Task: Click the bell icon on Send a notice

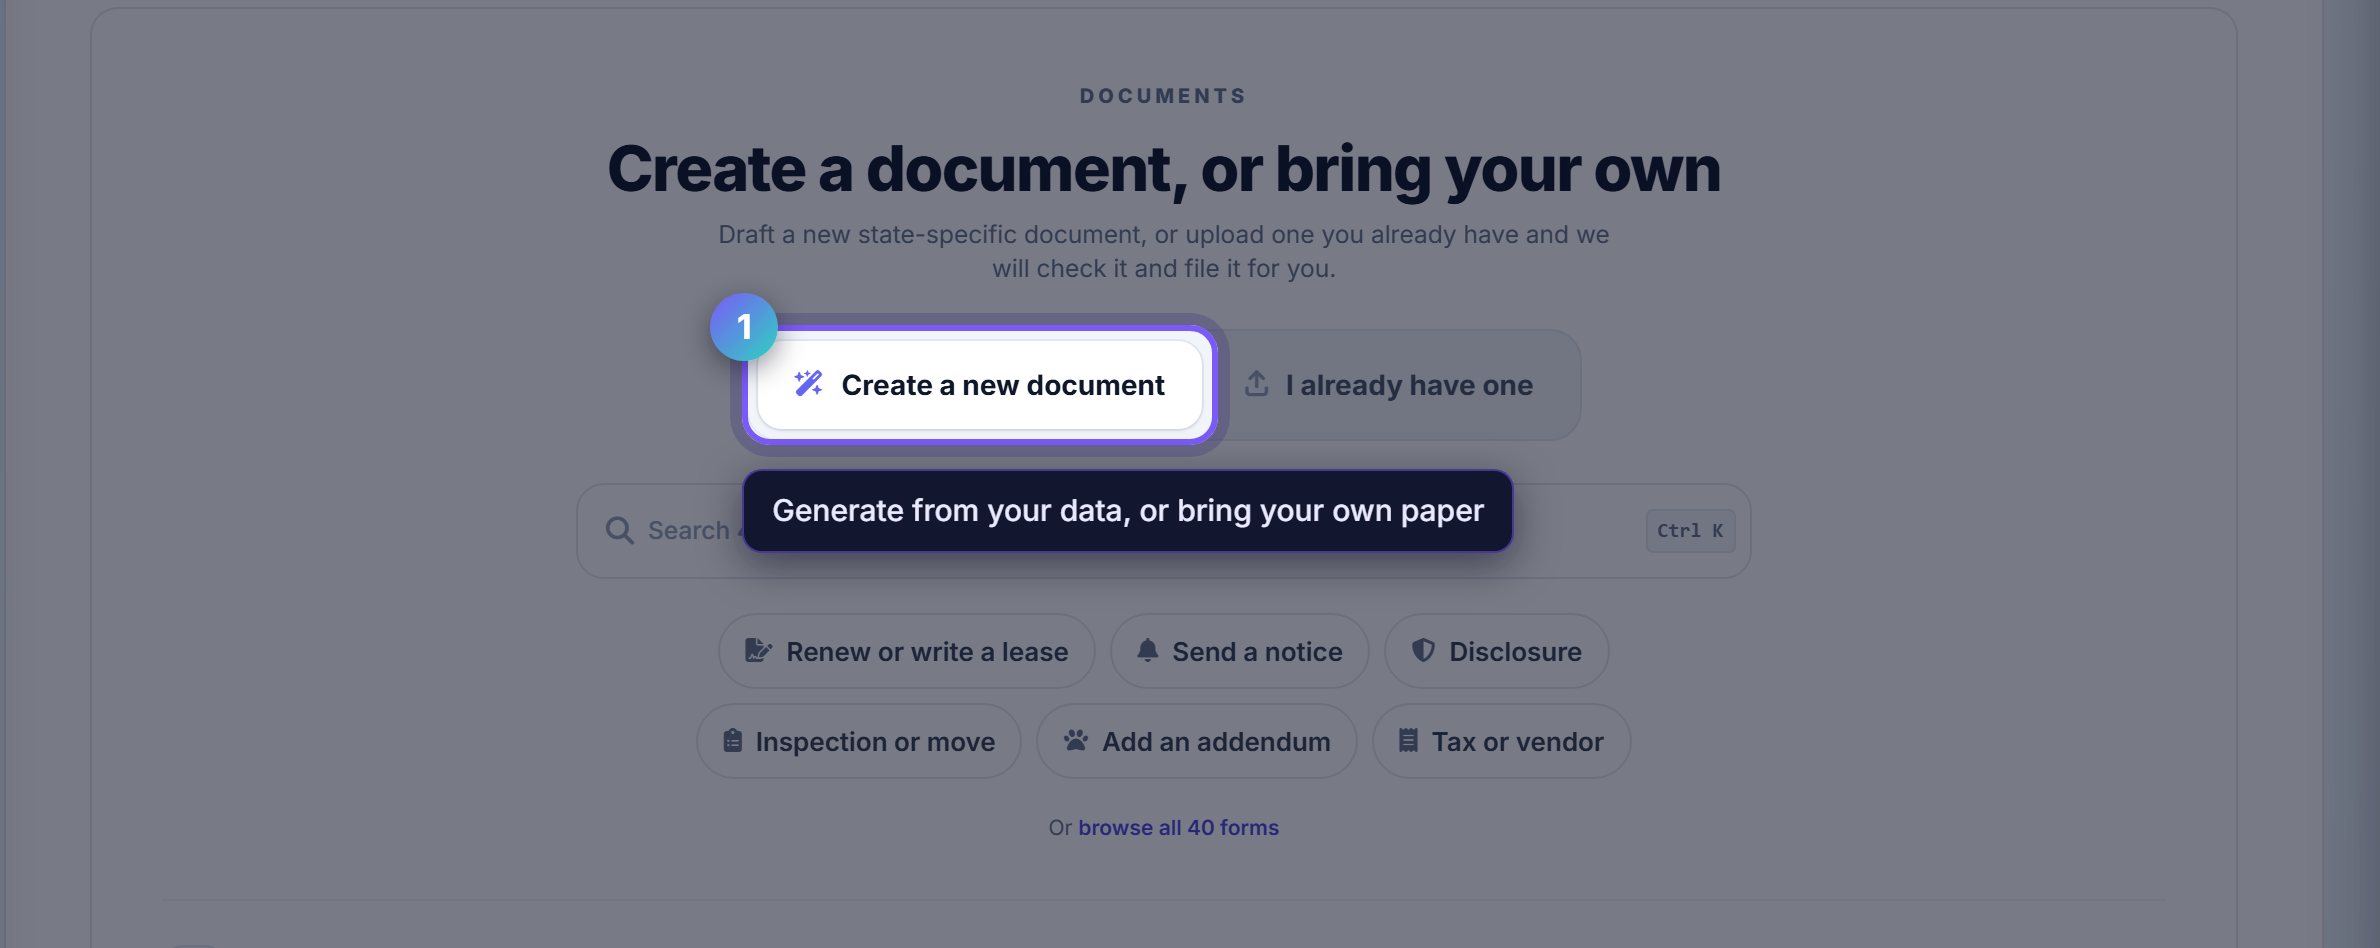Action: pyautogui.click(x=1147, y=651)
